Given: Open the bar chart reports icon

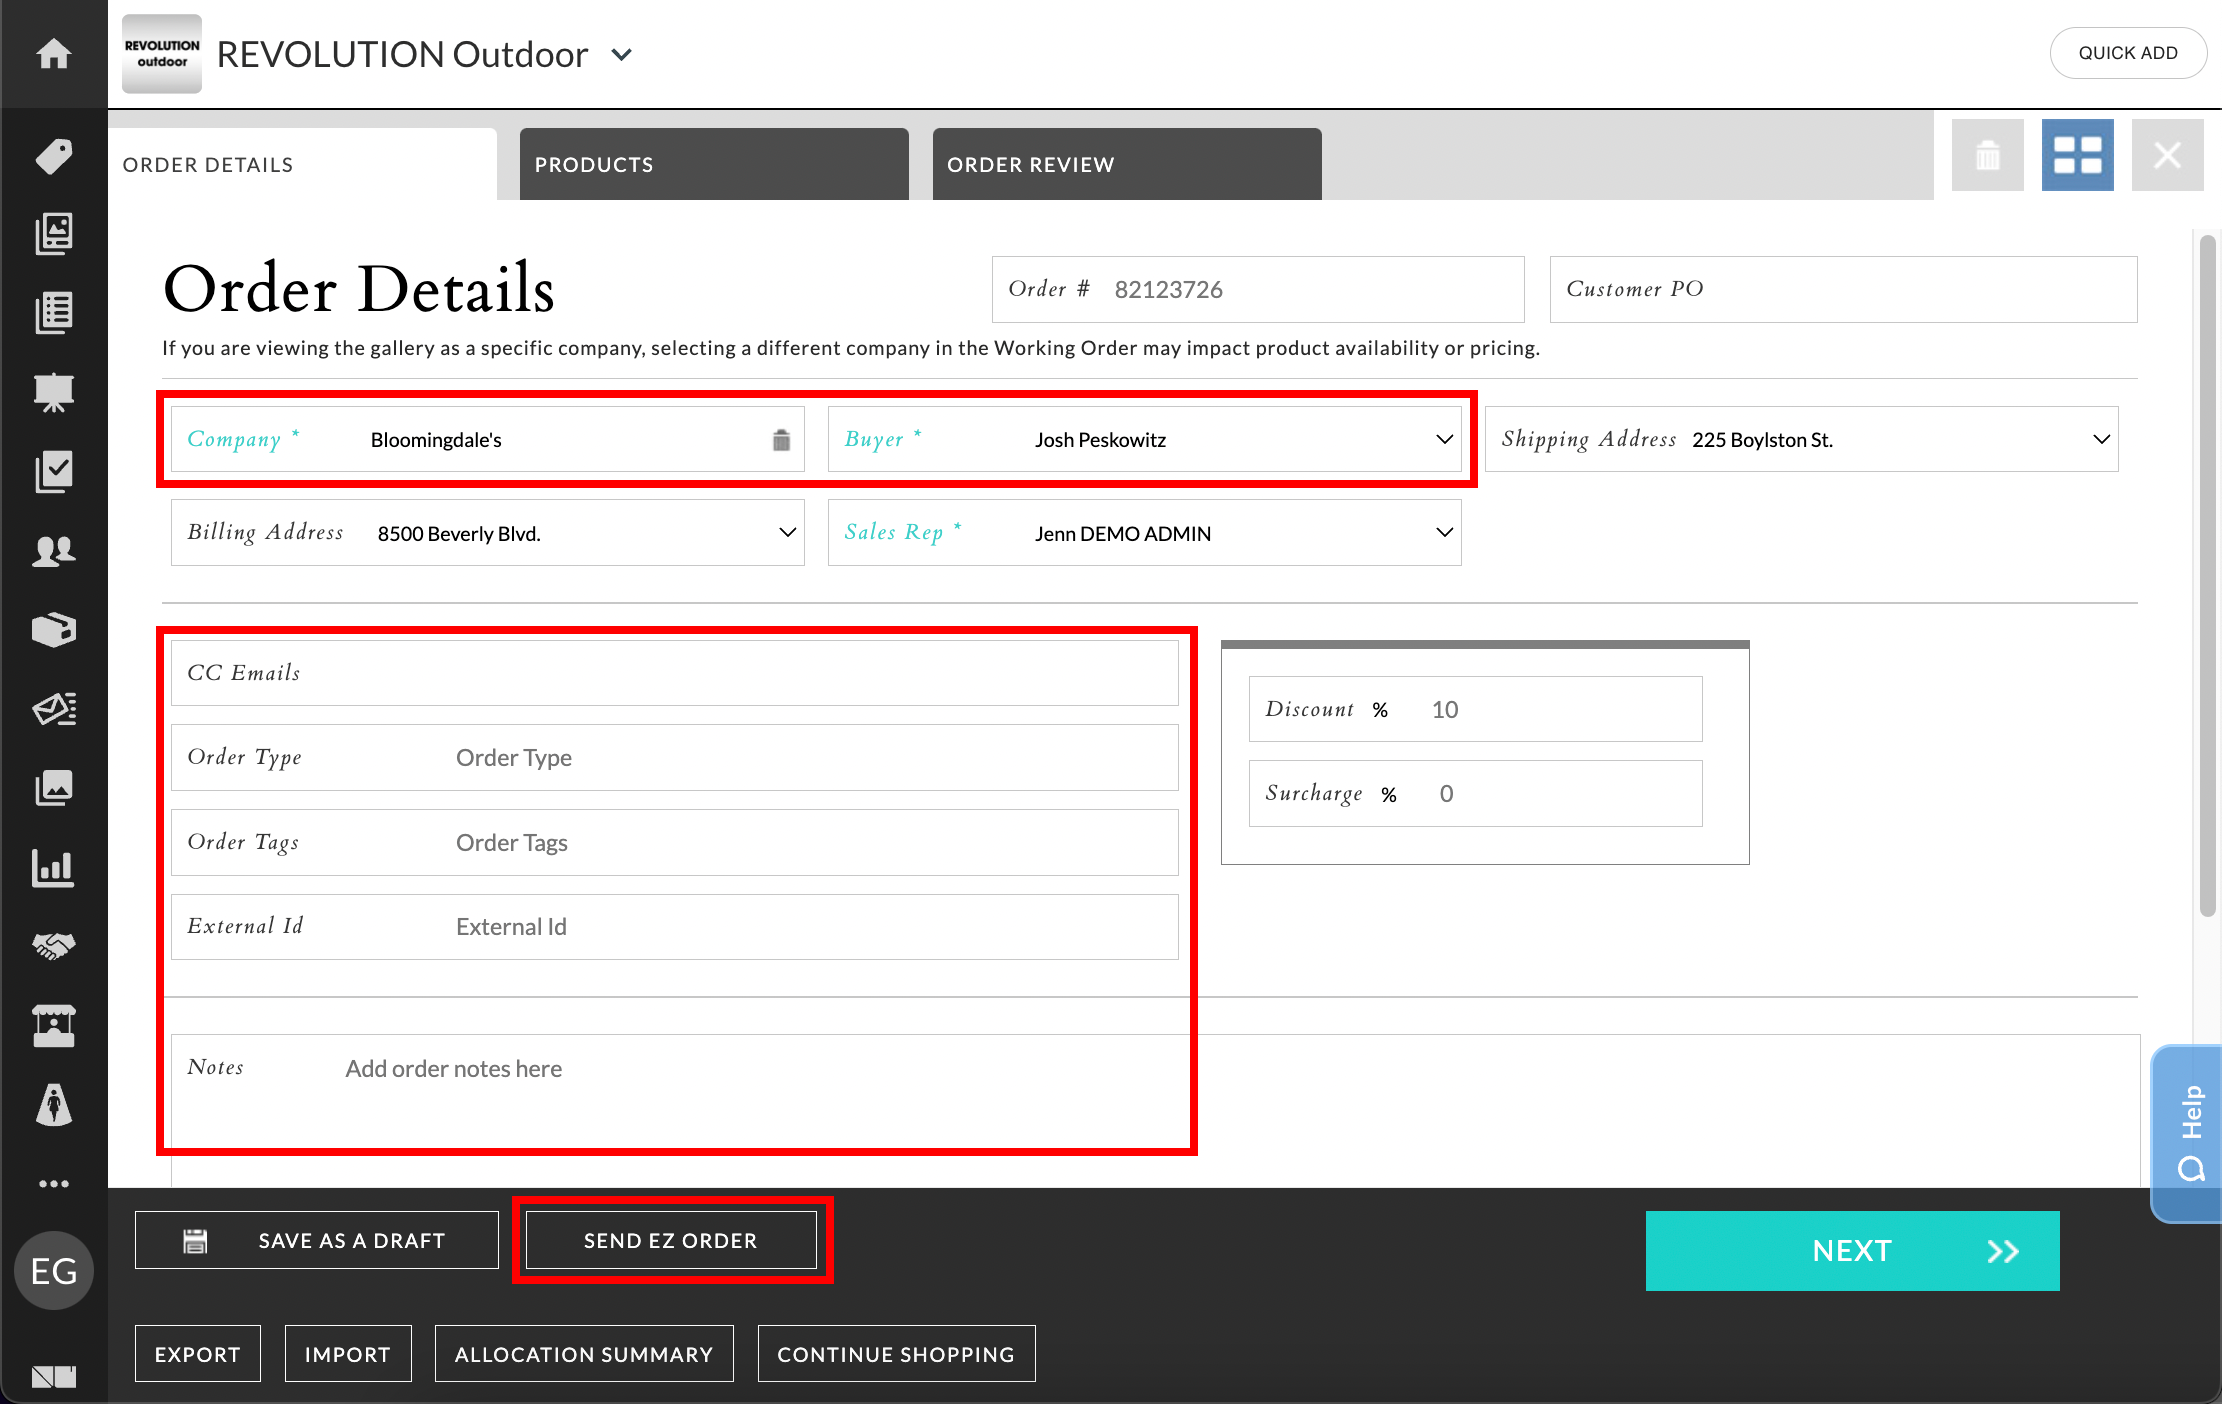Looking at the screenshot, I should [x=54, y=867].
